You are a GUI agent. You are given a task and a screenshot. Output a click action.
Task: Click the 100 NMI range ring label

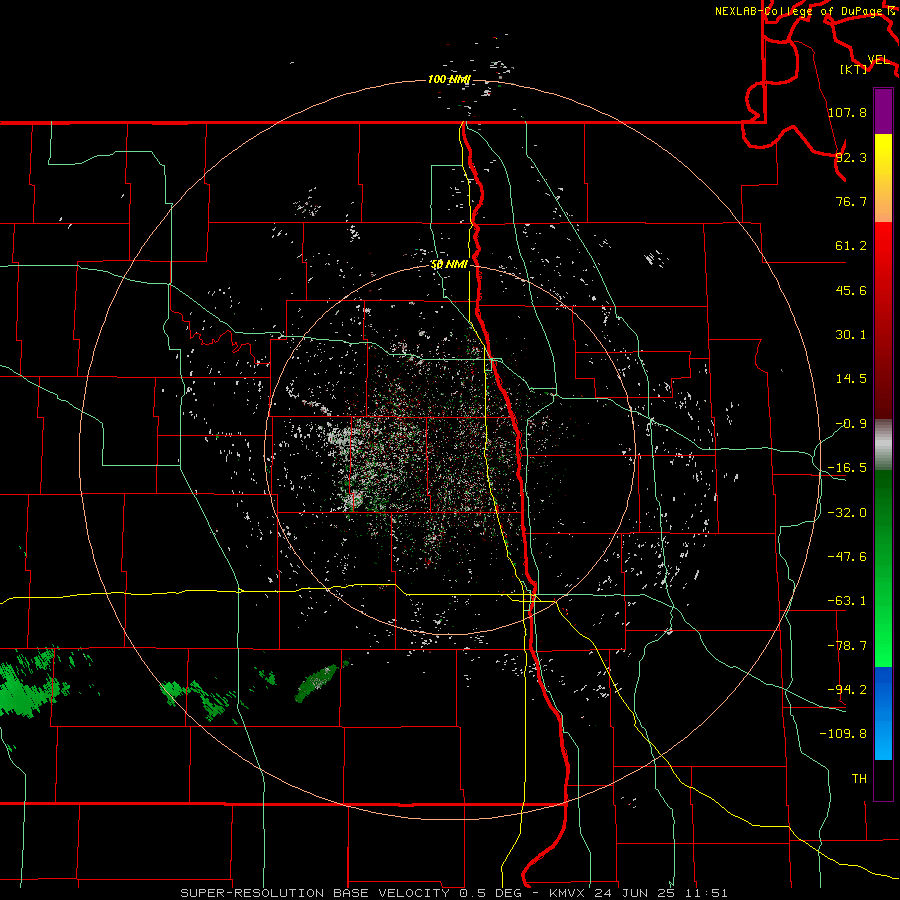click(449, 79)
